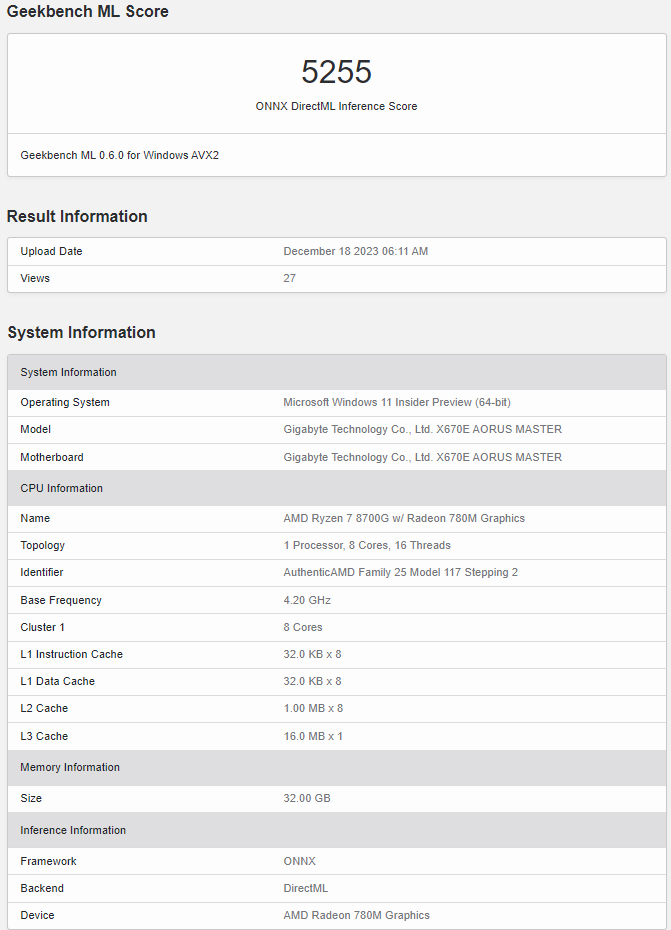Select the Model row label
This screenshot has height=930, width=671.
point(36,429)
